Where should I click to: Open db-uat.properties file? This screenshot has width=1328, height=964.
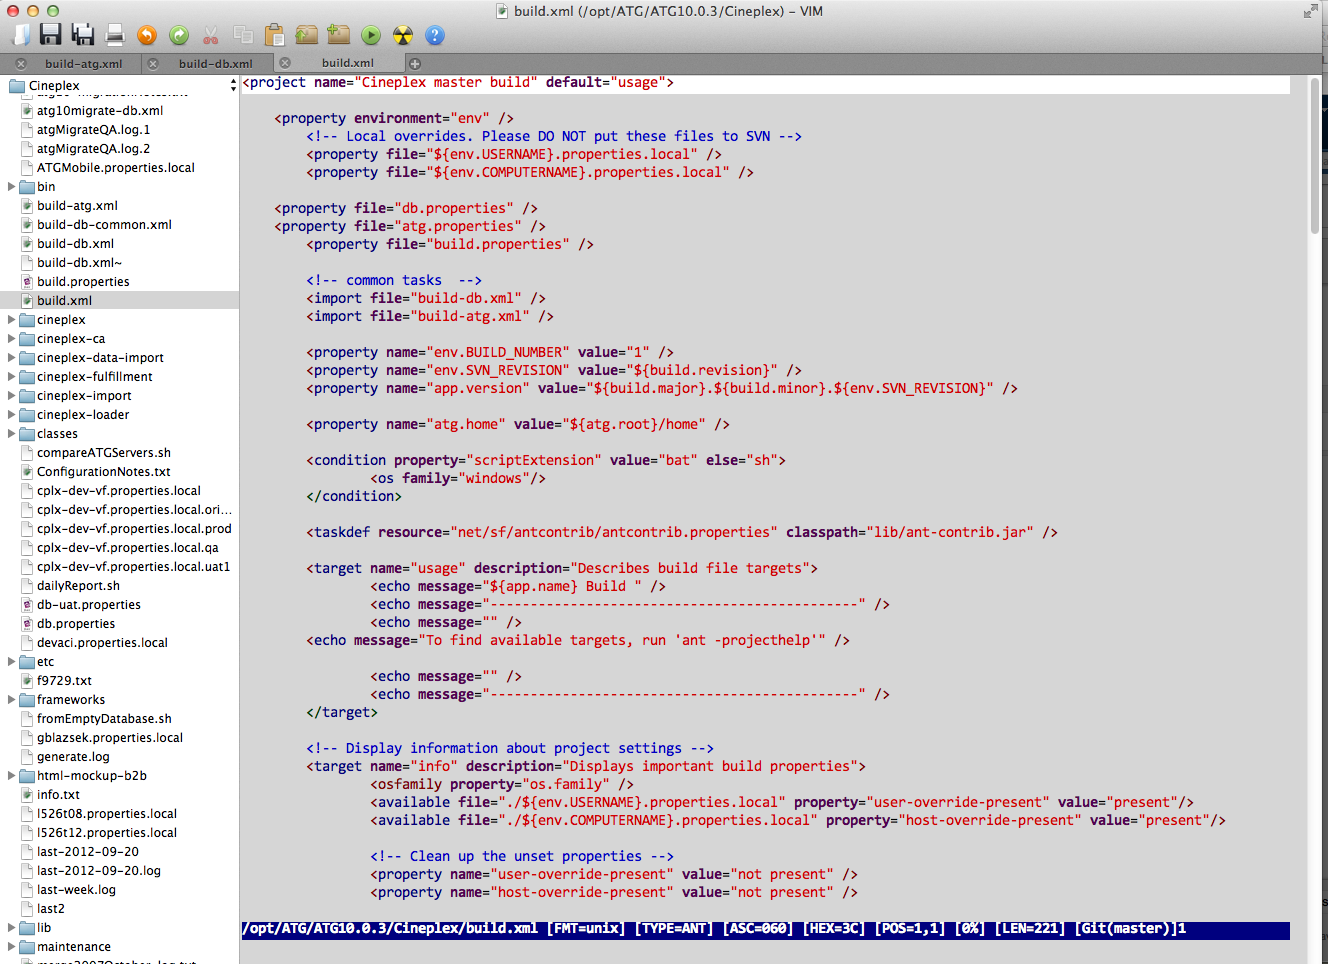[x=89, y=605]
